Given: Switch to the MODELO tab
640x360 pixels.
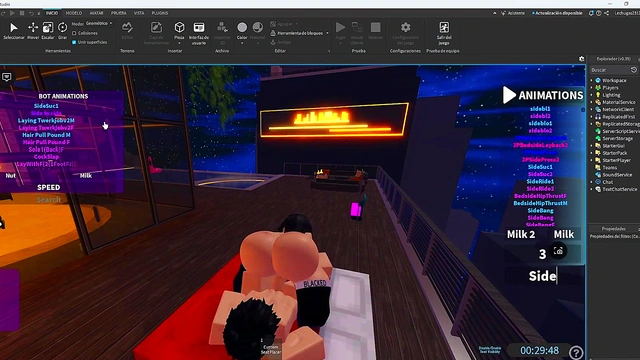Looking at the screenshot, I should coord(74,13).
